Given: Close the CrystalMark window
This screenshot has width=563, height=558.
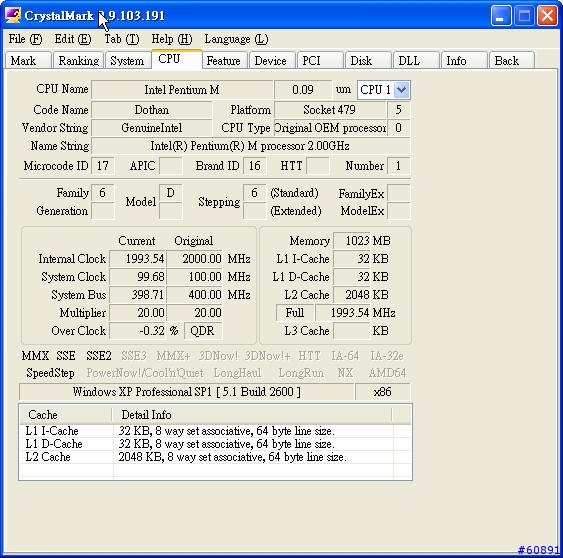Looking at the screenshot, I should tap(547, 16).
